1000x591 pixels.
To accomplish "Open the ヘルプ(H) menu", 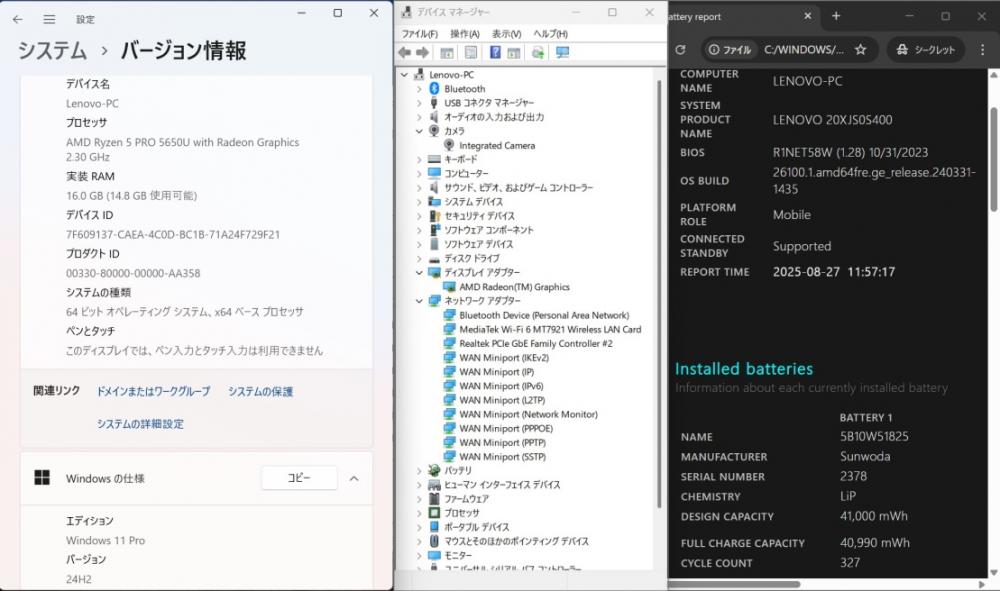I will pyautogui.click(x=550, y=34).
